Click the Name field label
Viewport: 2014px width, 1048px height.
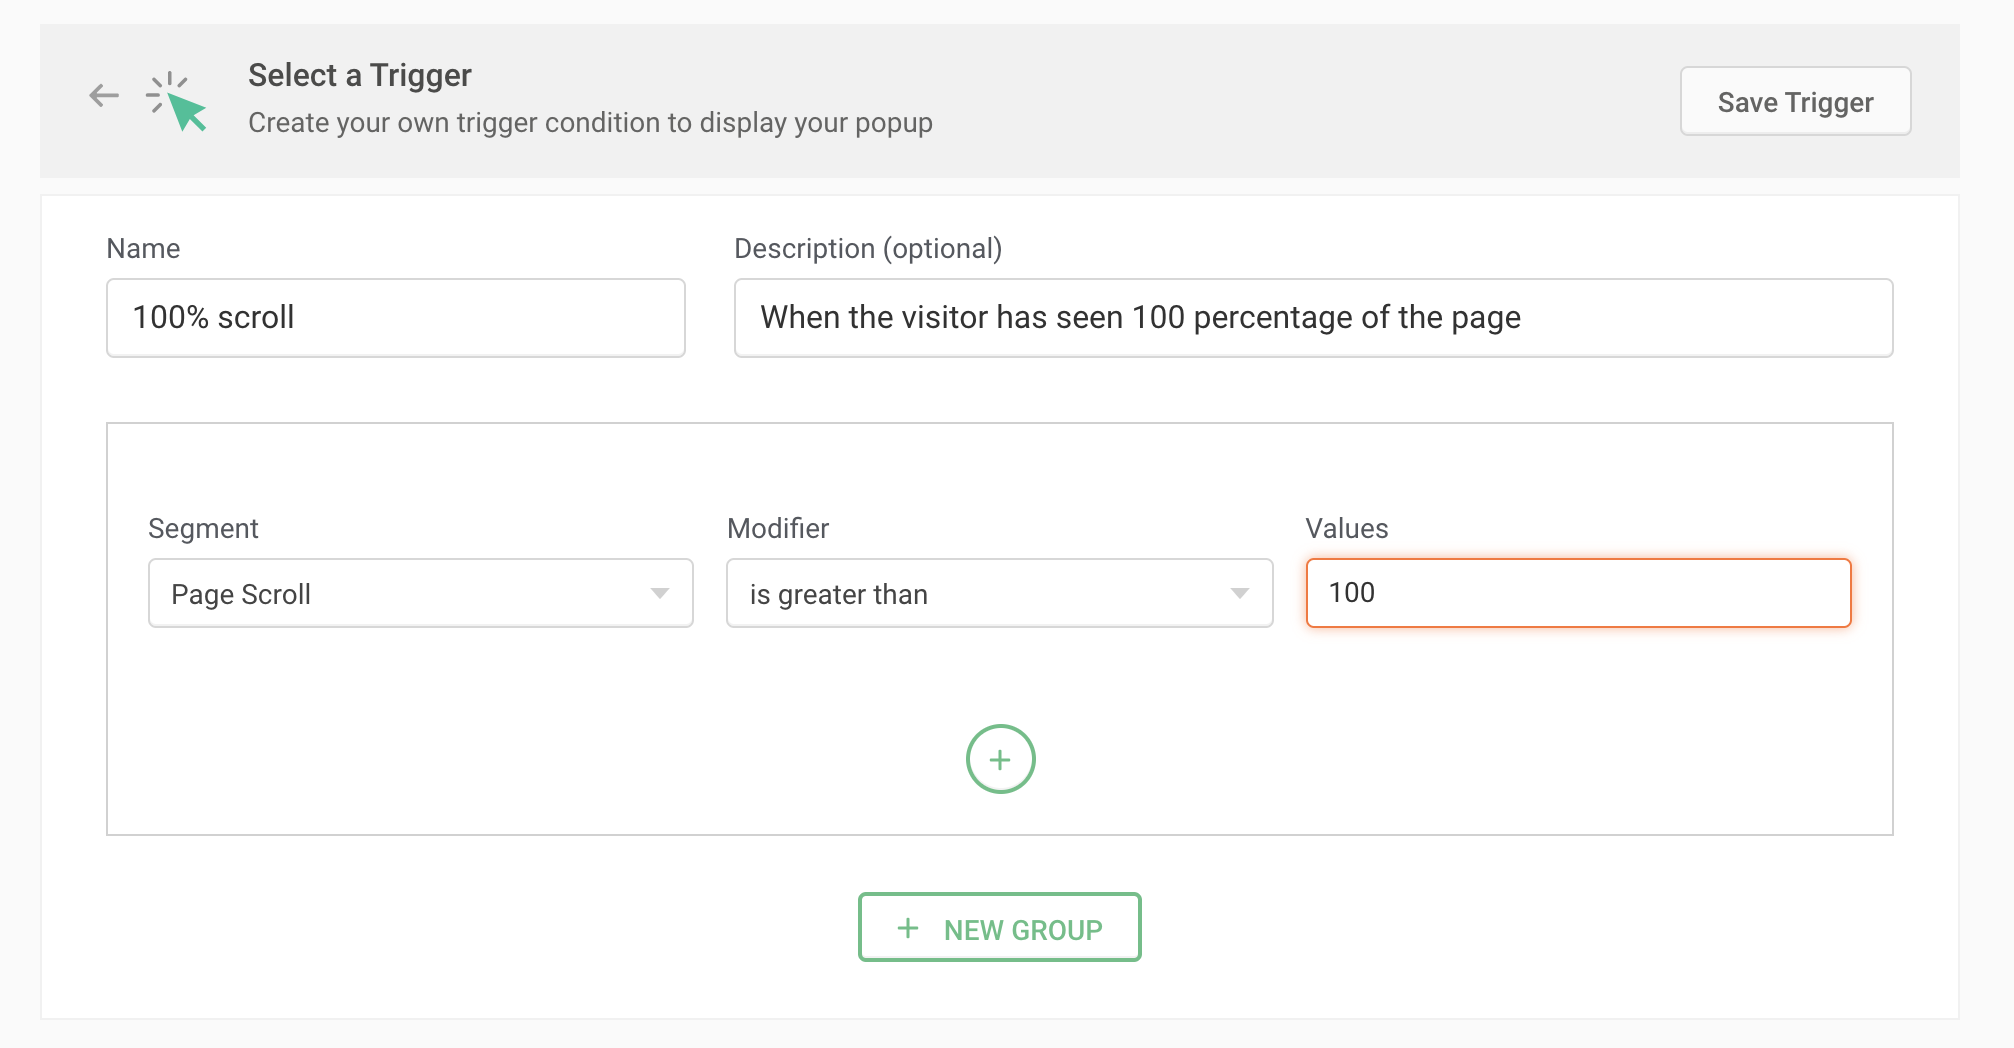pyautogui.click(x=143, y=249)
